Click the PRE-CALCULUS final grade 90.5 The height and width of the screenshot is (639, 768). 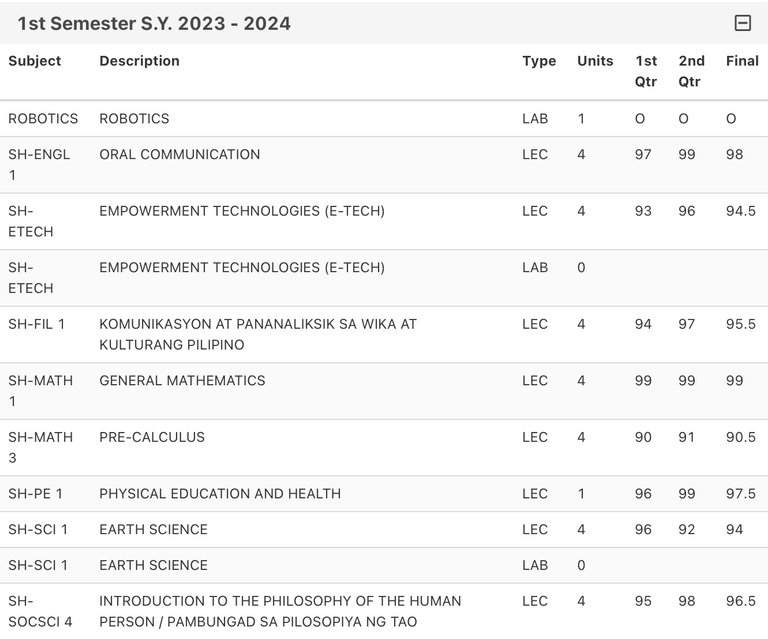pyautogui.click(x=741, y=437)
